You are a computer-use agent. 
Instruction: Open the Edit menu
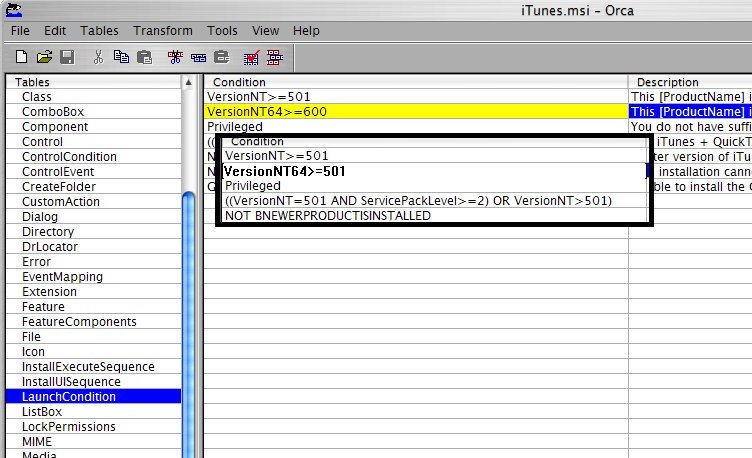[x=55, y=31]
